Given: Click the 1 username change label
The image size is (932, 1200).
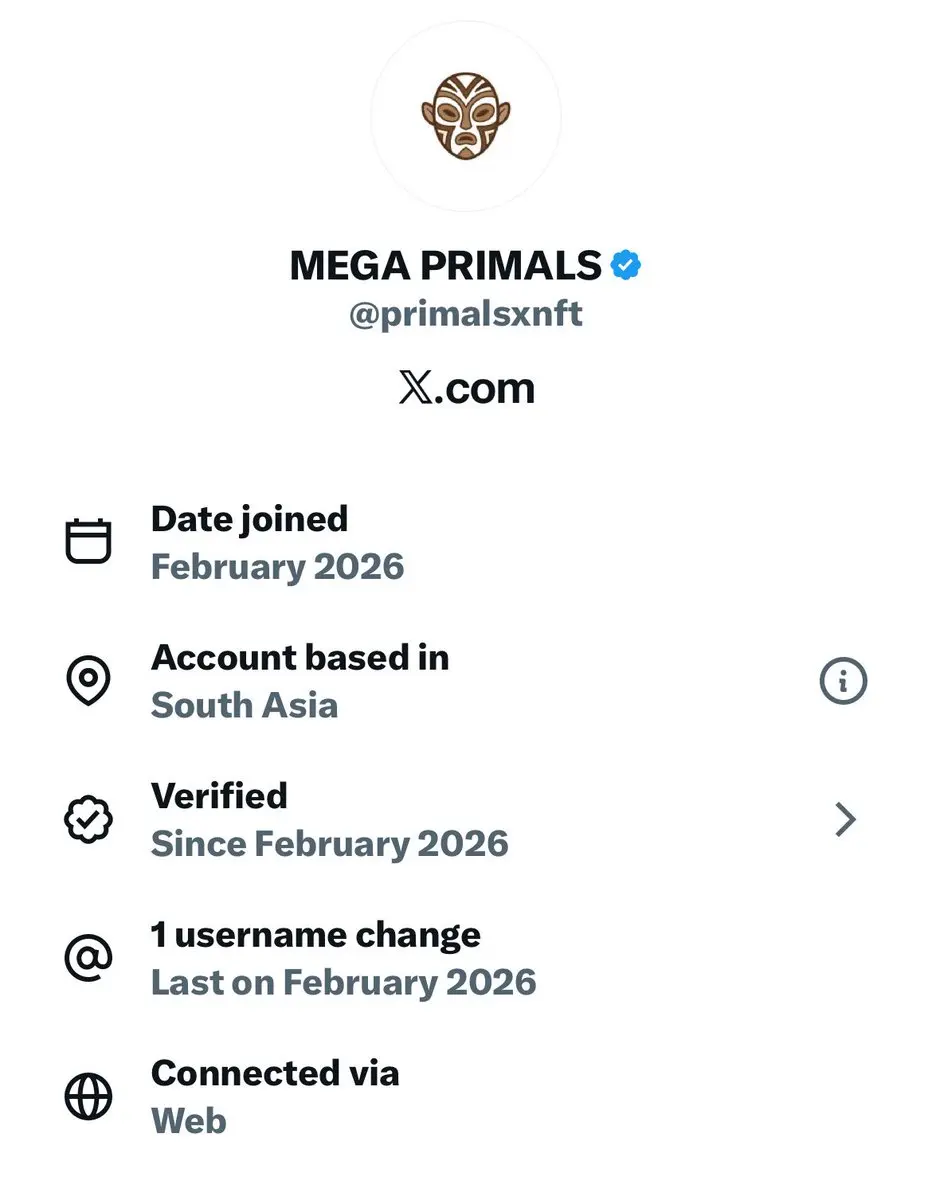Looking at the screenshot, I should (x=315, y=935).
